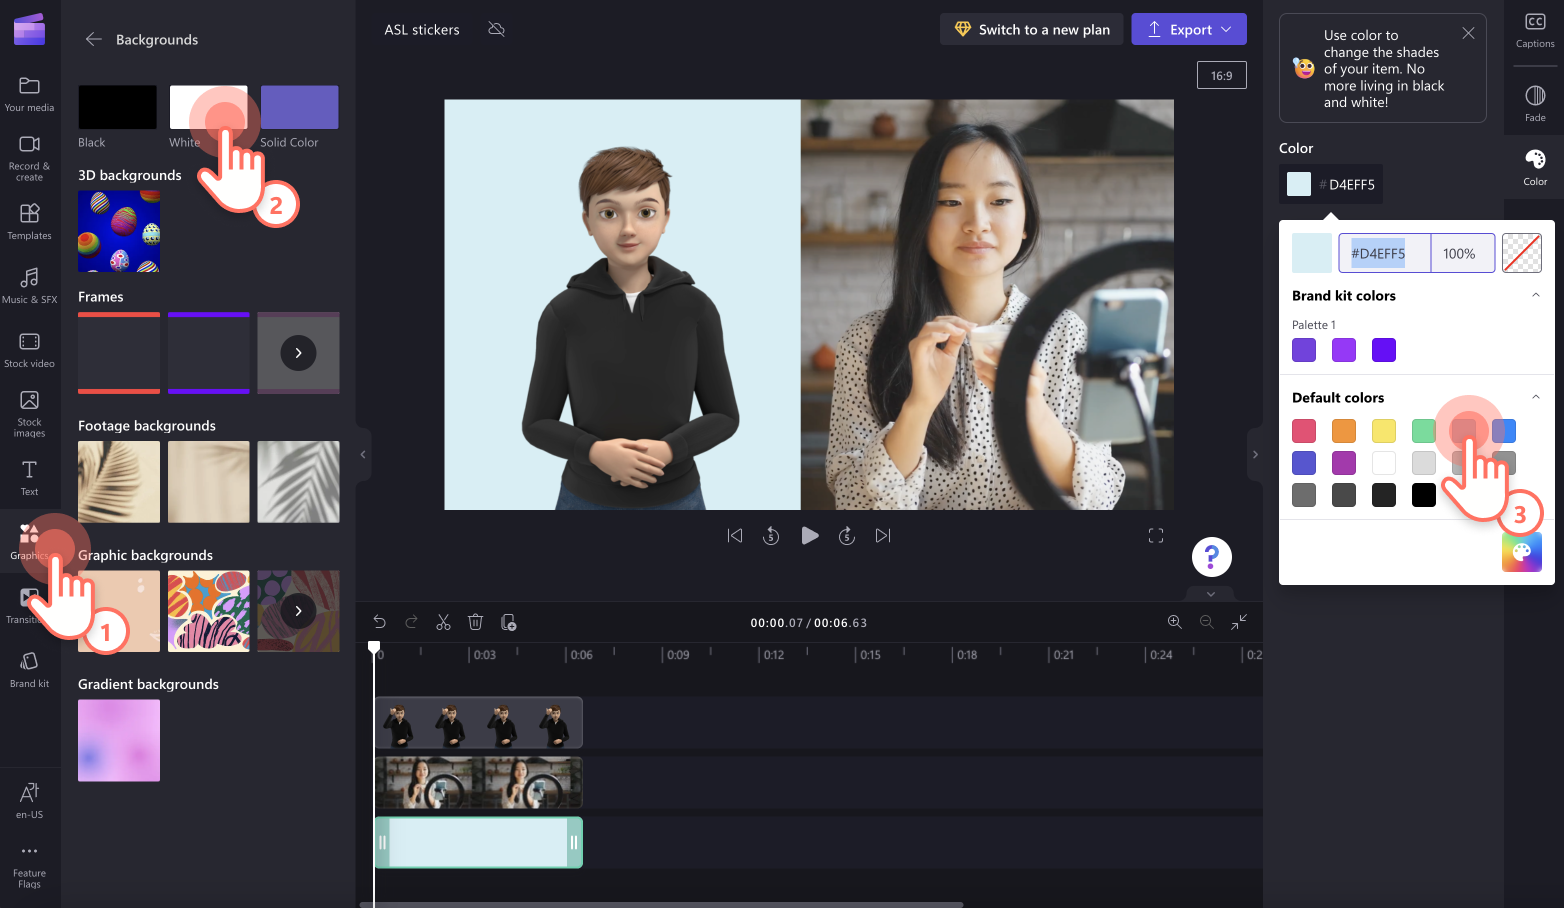1564x908 pixels.
Task: Go back from the Backgrounds panel
Action: click(93, 39)
